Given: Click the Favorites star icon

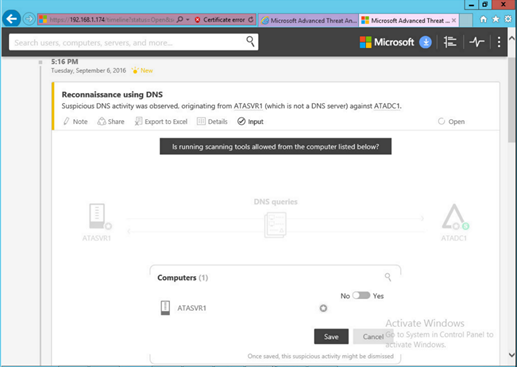Looking at the screenshot, I should 496,19.
